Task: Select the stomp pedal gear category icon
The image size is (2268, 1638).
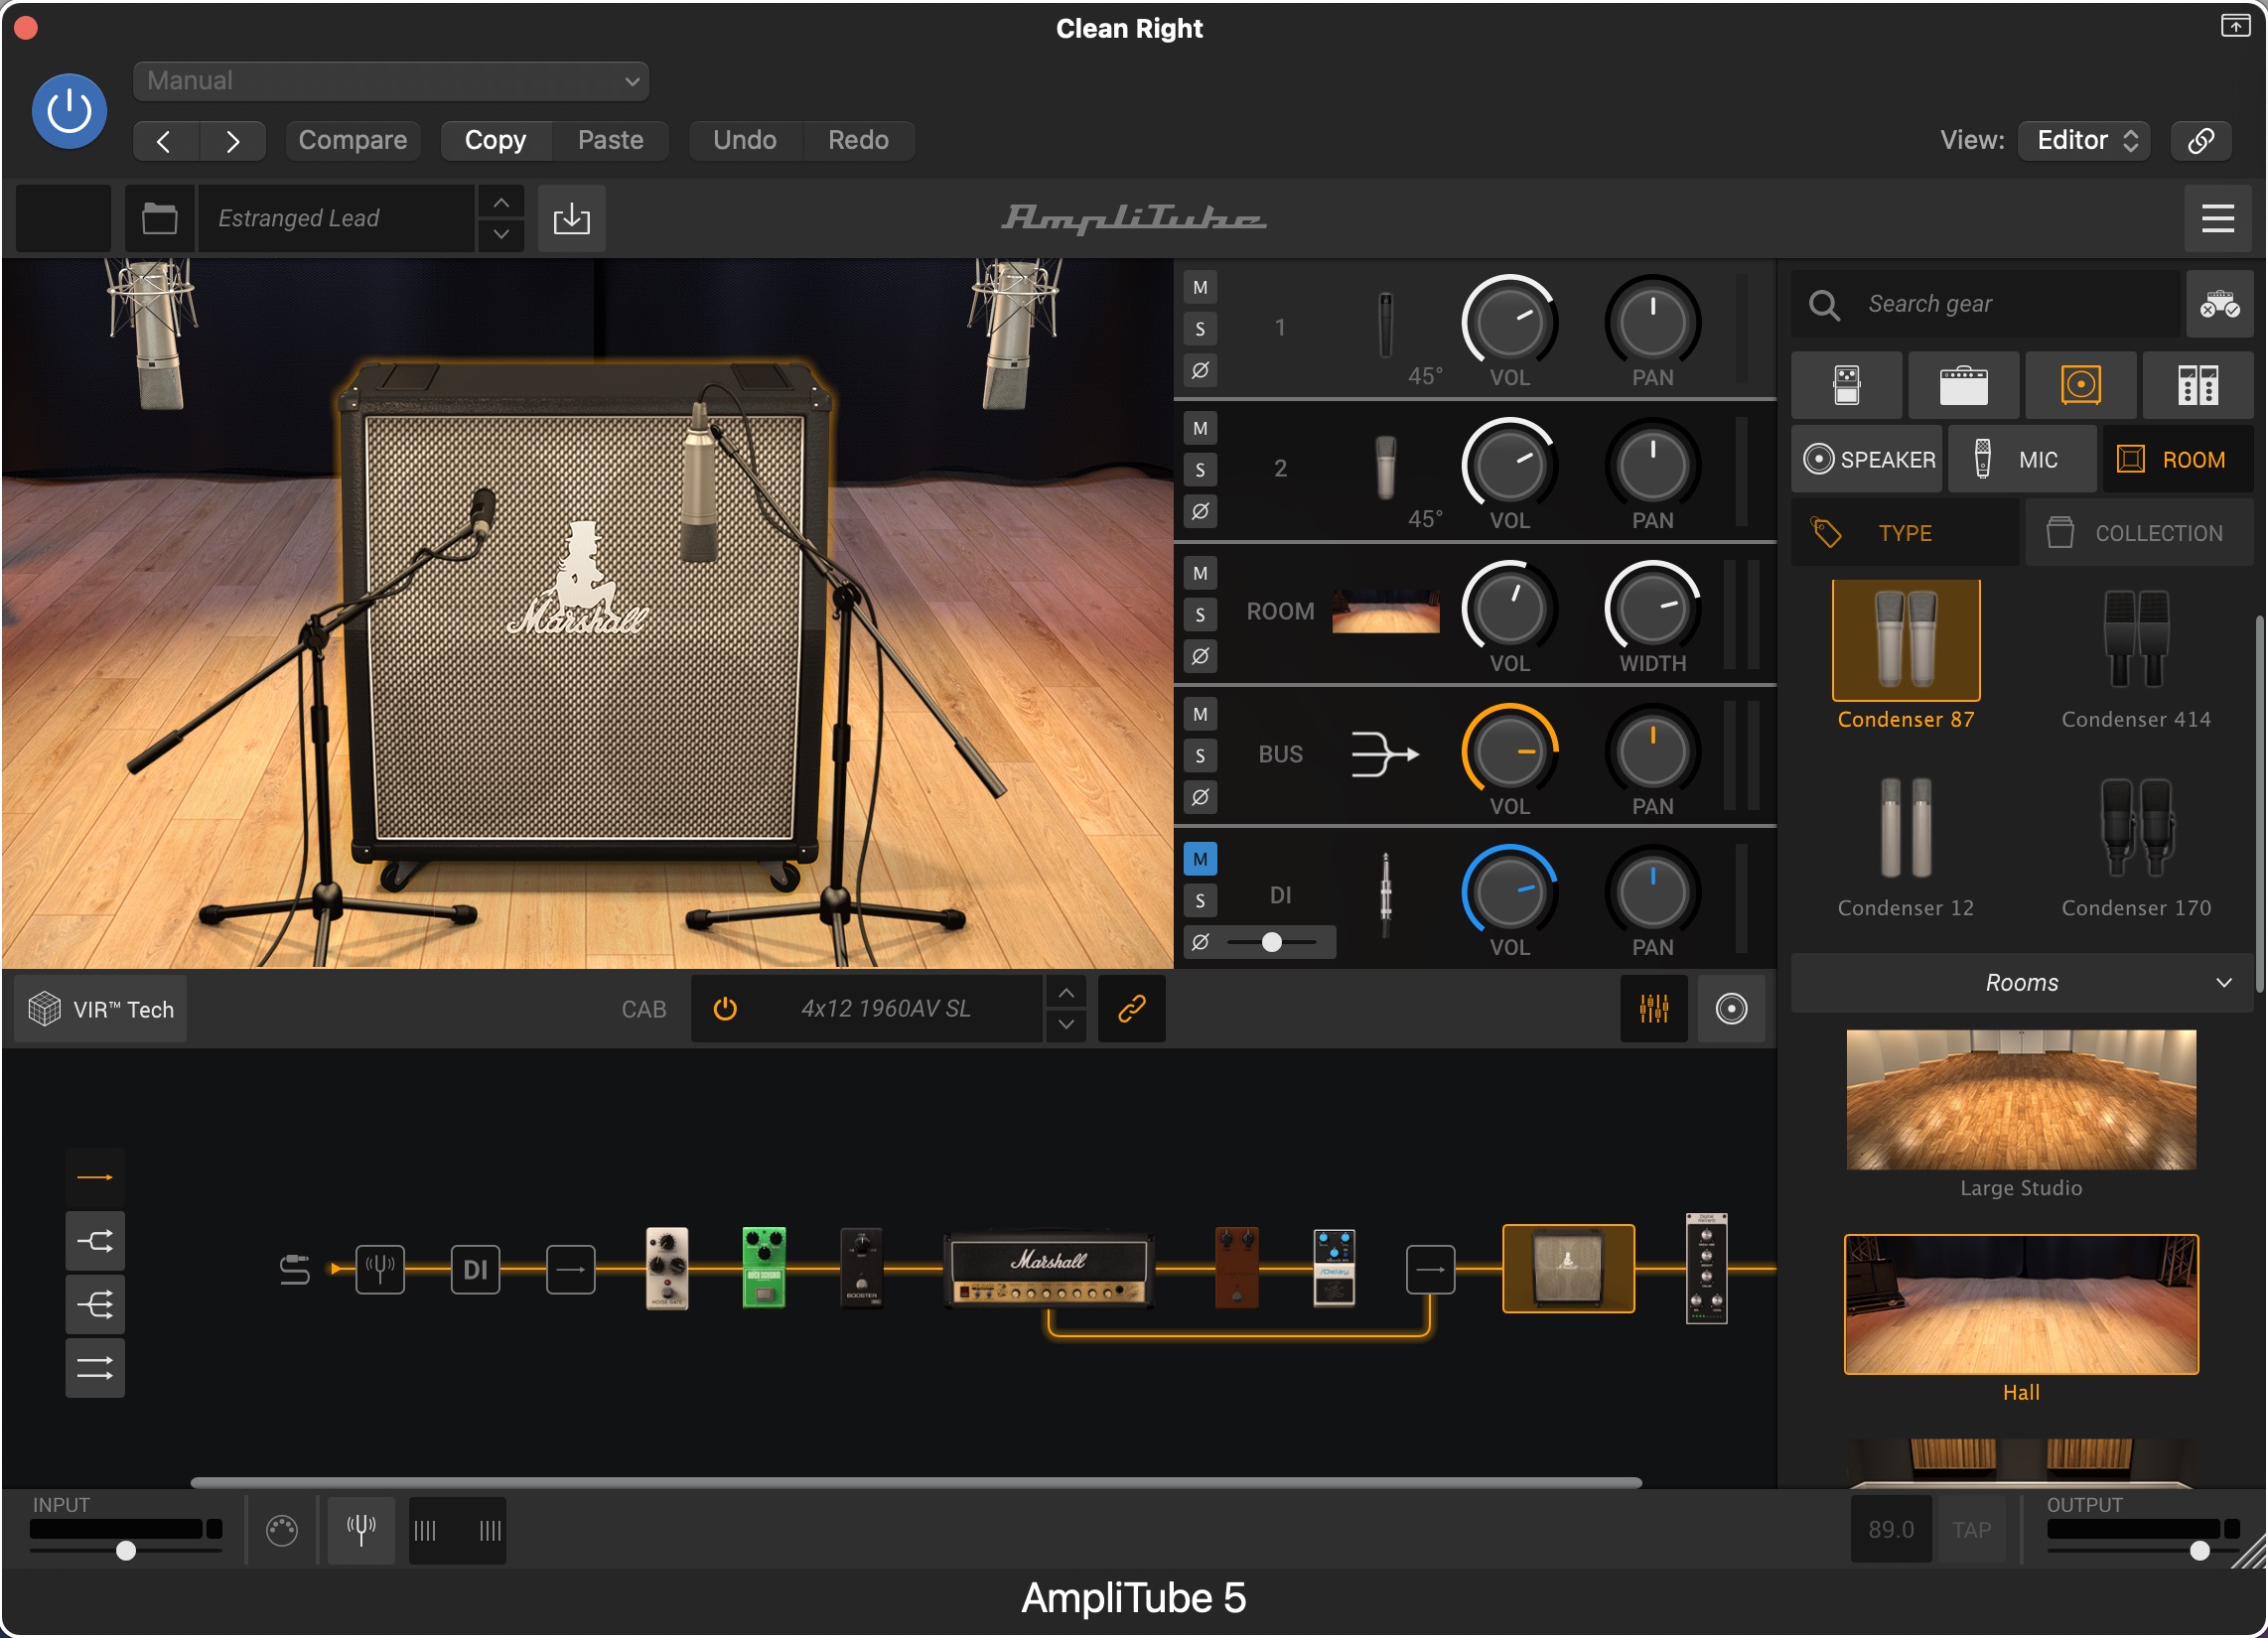Action: click(1846, 385)
